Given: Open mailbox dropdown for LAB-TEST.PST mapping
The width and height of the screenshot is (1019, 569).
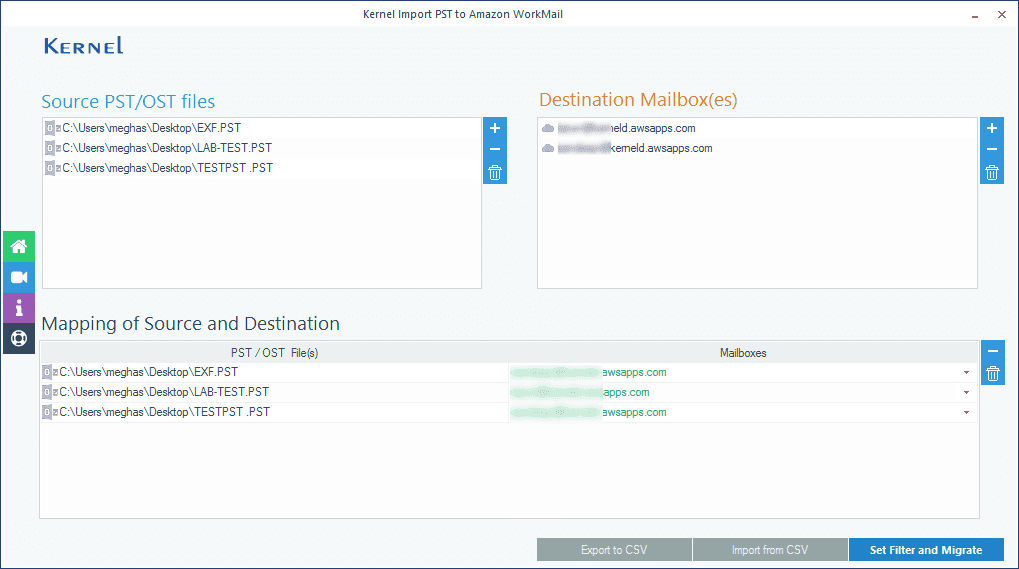Looking at the screenshot, I should 966,393.
